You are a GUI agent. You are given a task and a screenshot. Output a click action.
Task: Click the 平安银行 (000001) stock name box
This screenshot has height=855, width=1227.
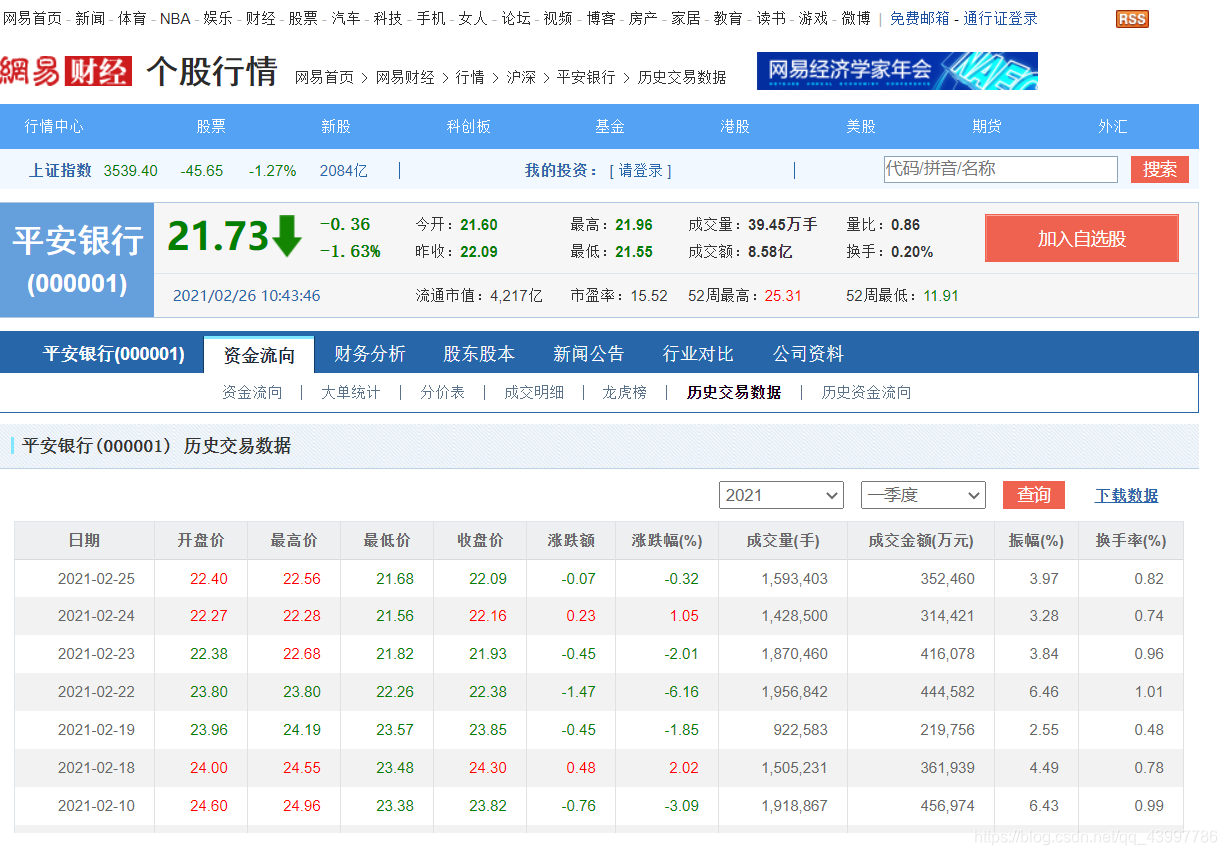(77, 260)
